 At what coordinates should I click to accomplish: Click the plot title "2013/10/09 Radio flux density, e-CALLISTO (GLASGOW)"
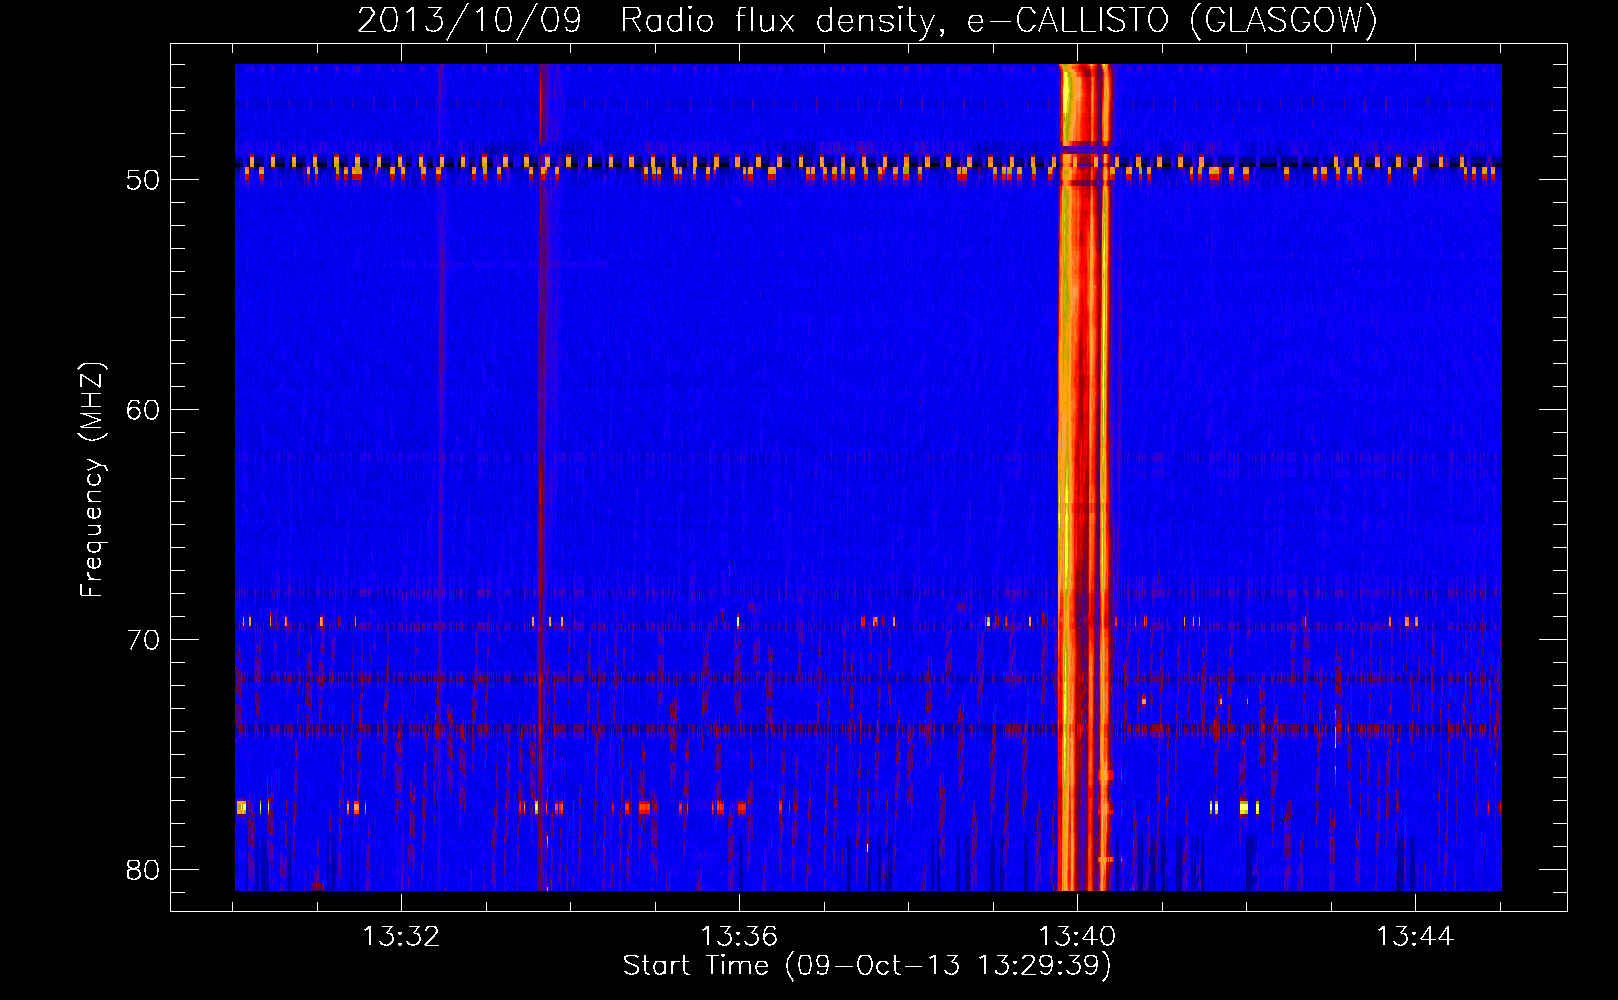tap(867, 20)
